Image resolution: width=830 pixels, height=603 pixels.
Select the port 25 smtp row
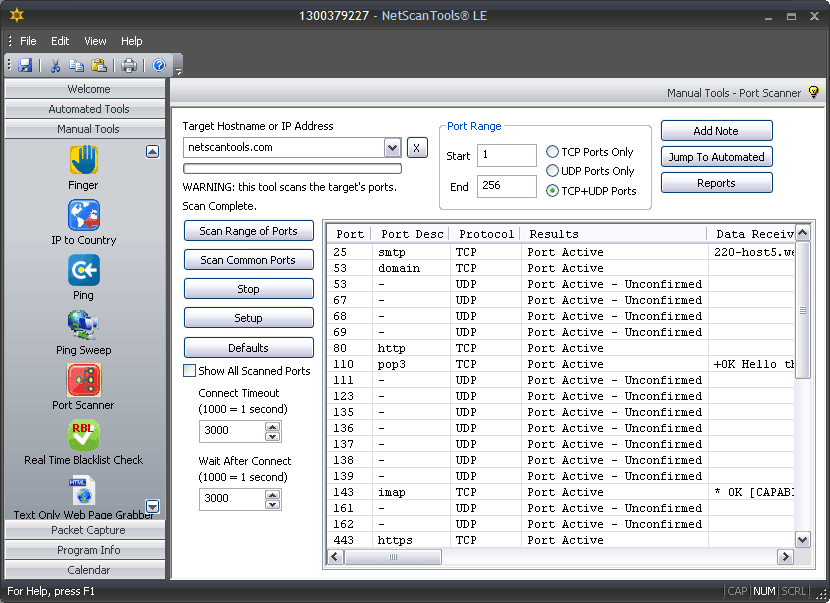(x=561, y=252)
